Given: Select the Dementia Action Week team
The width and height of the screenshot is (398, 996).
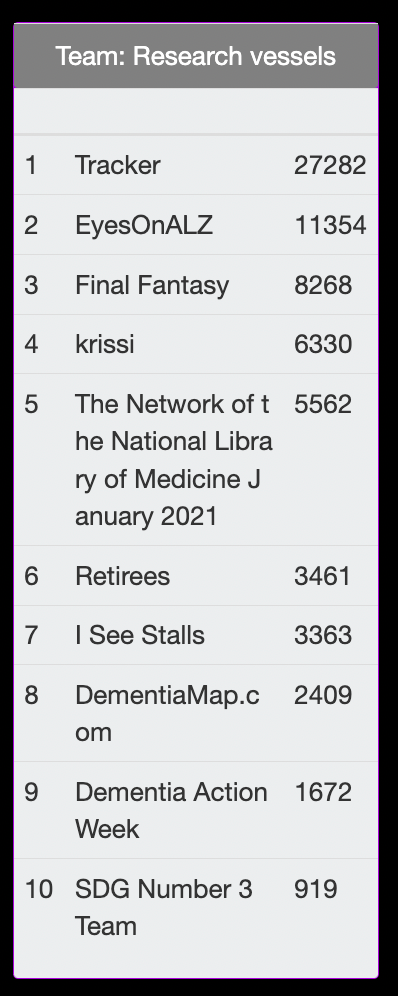Looking at the screenshot, I should [171, 810].
